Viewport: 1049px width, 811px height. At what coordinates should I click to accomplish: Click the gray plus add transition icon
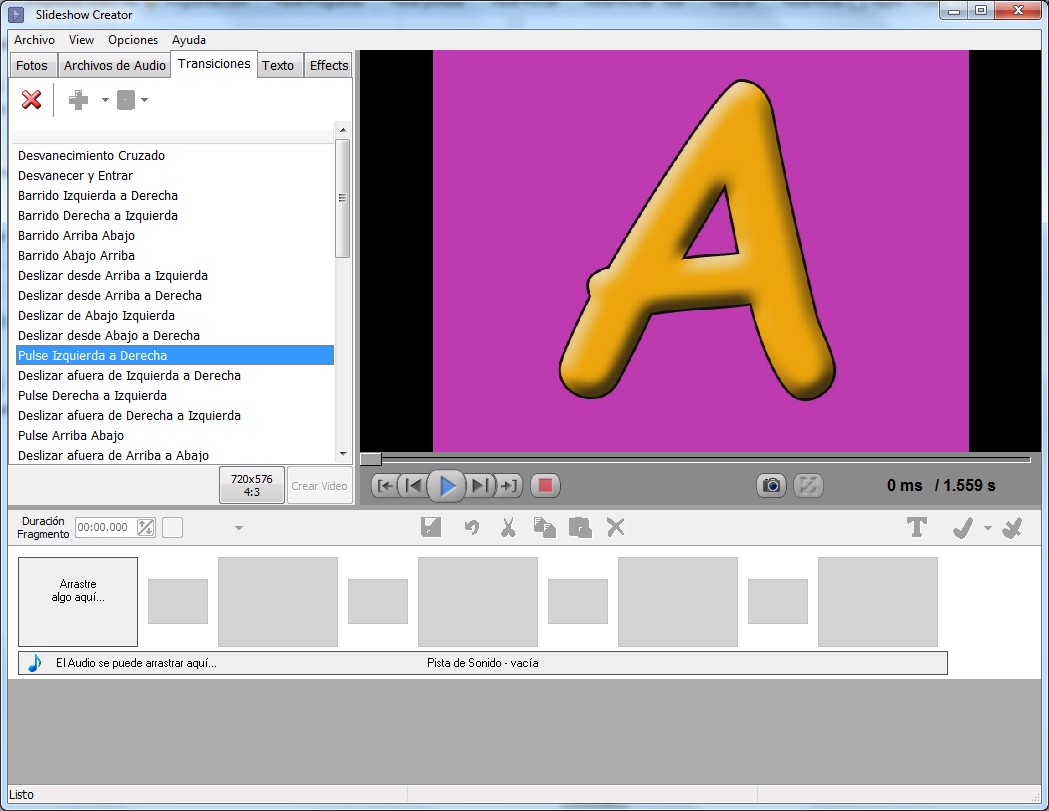78,100
